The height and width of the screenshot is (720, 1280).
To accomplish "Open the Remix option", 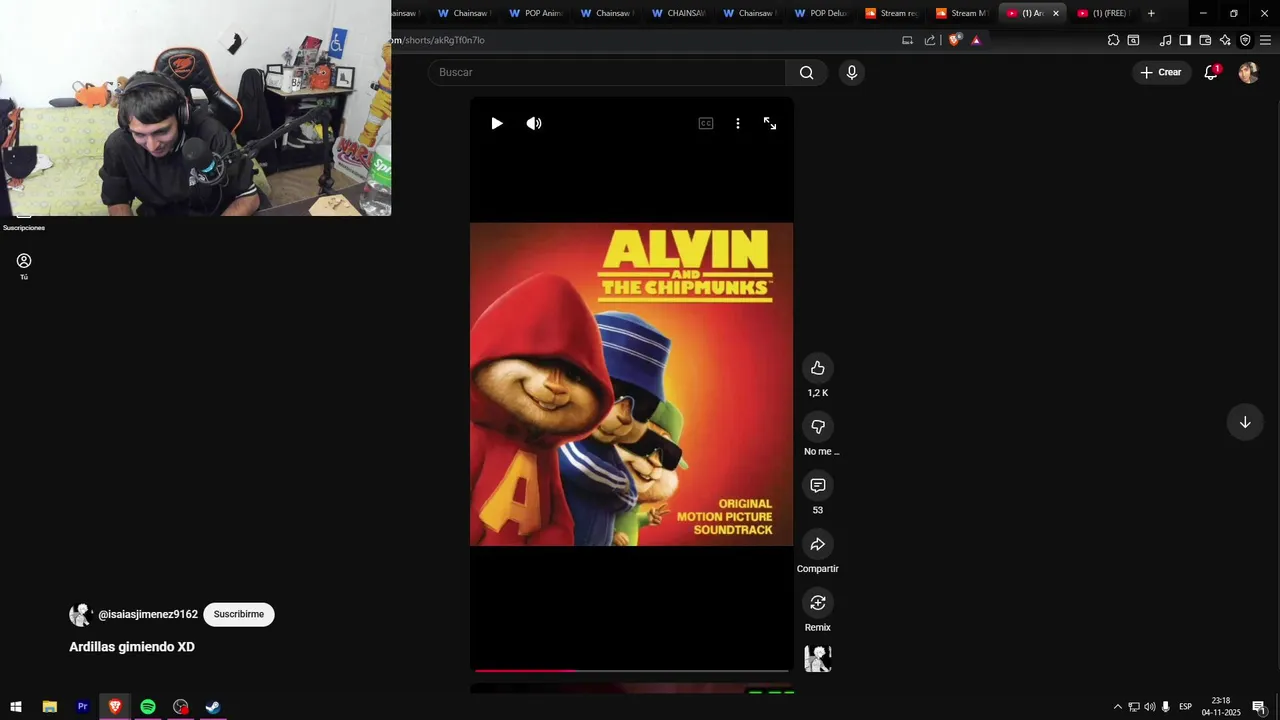I will pos(818,602).
